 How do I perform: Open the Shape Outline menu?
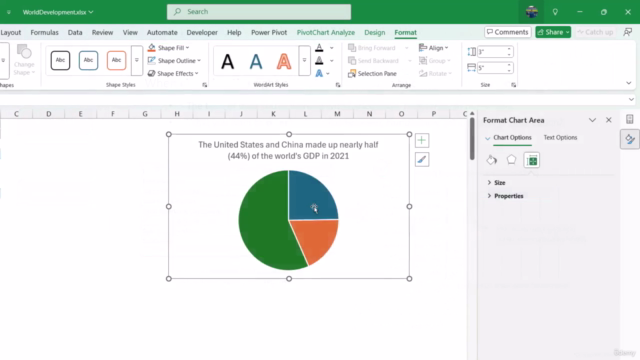(x=174, y=60)
